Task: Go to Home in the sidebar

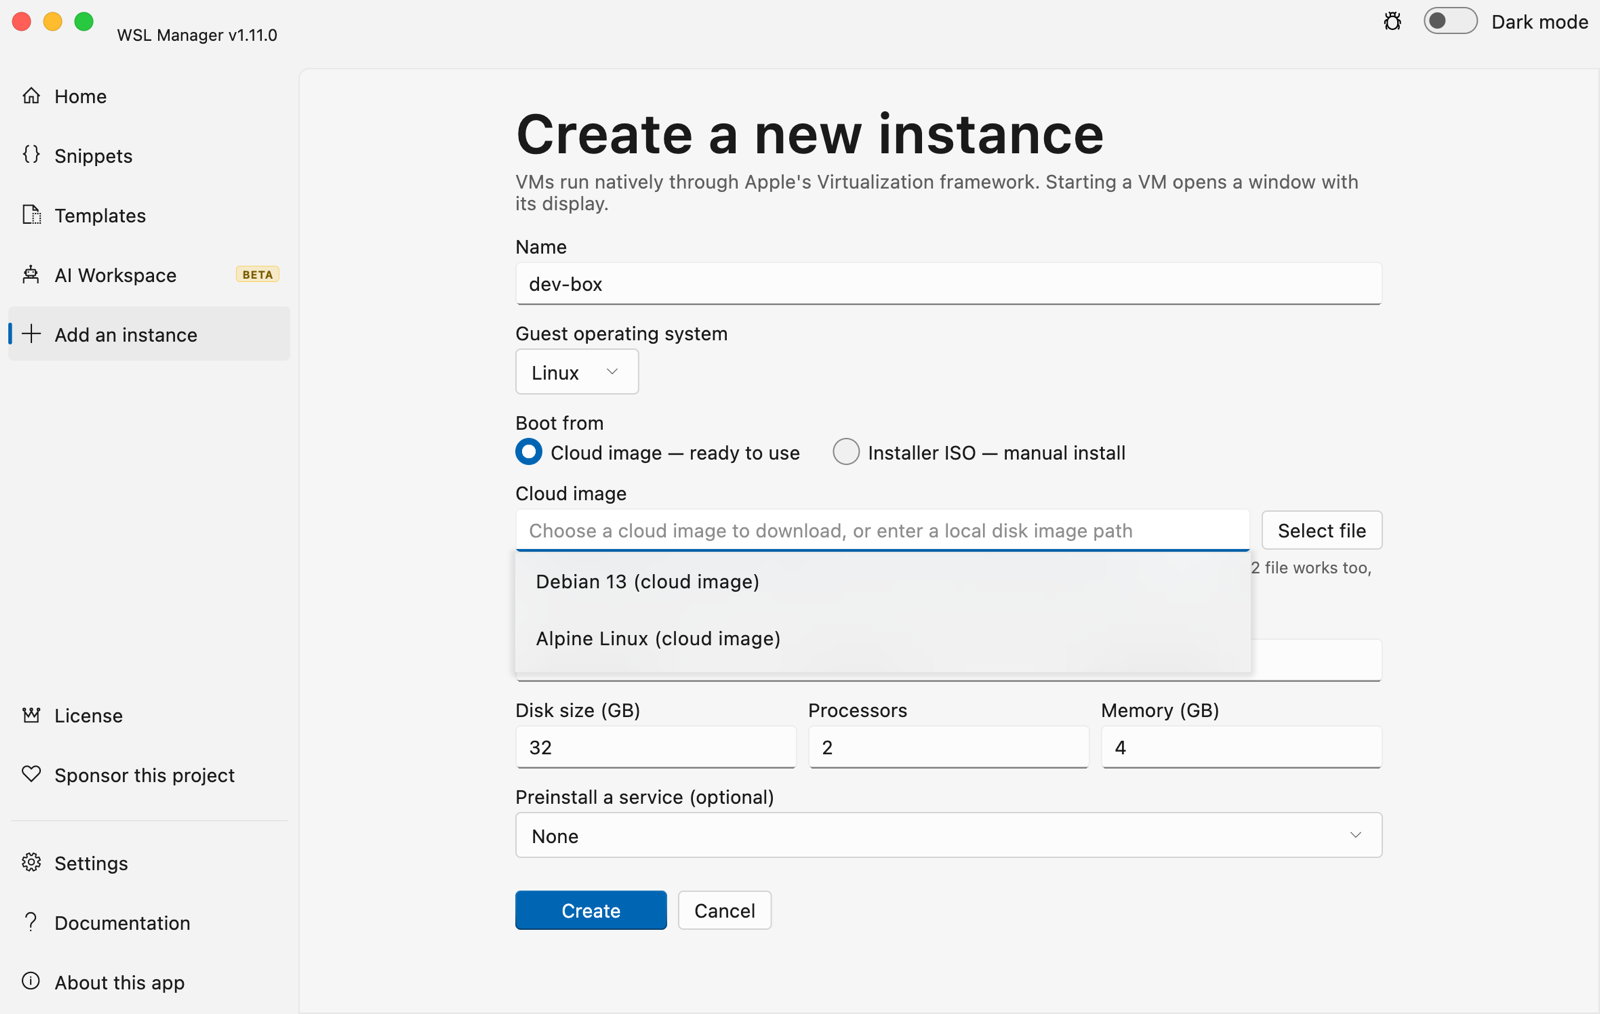Action: click(x=149, y=96)
